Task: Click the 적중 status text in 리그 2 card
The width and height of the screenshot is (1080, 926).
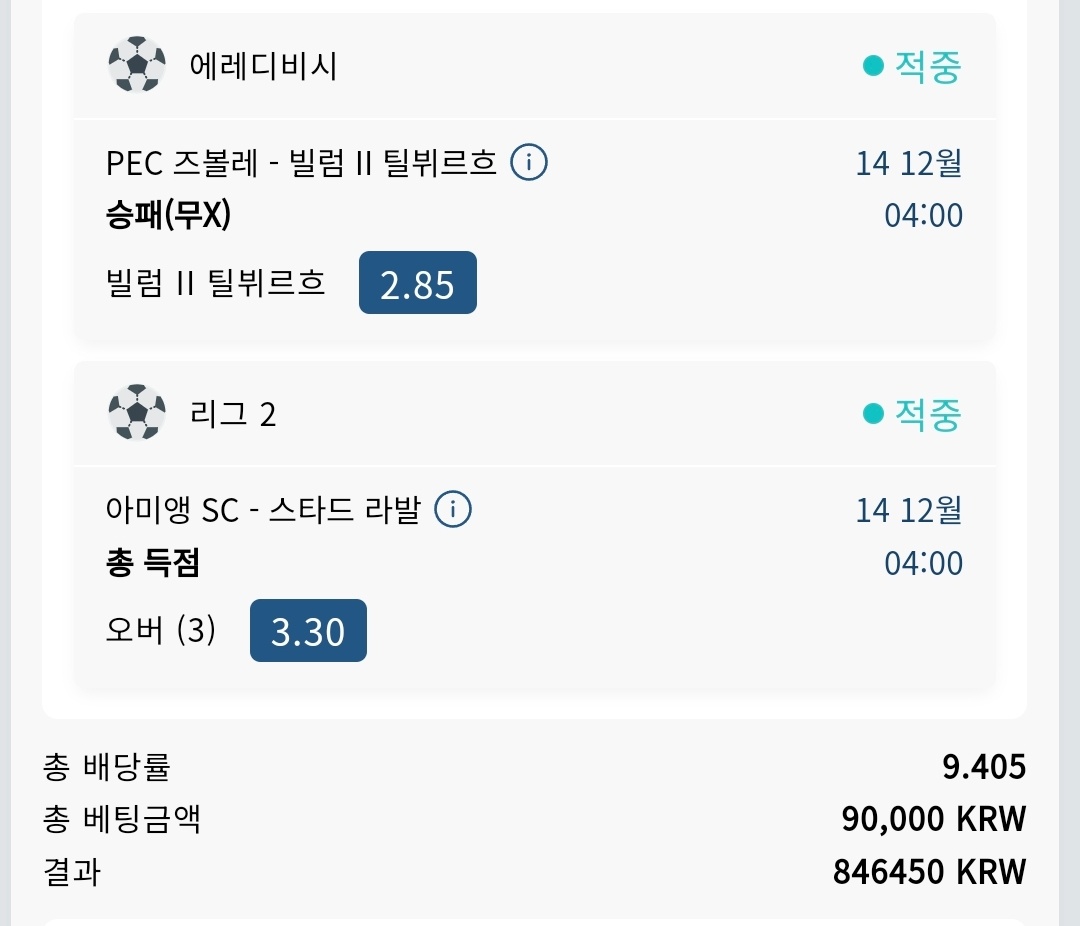Action: pos(927,413)
